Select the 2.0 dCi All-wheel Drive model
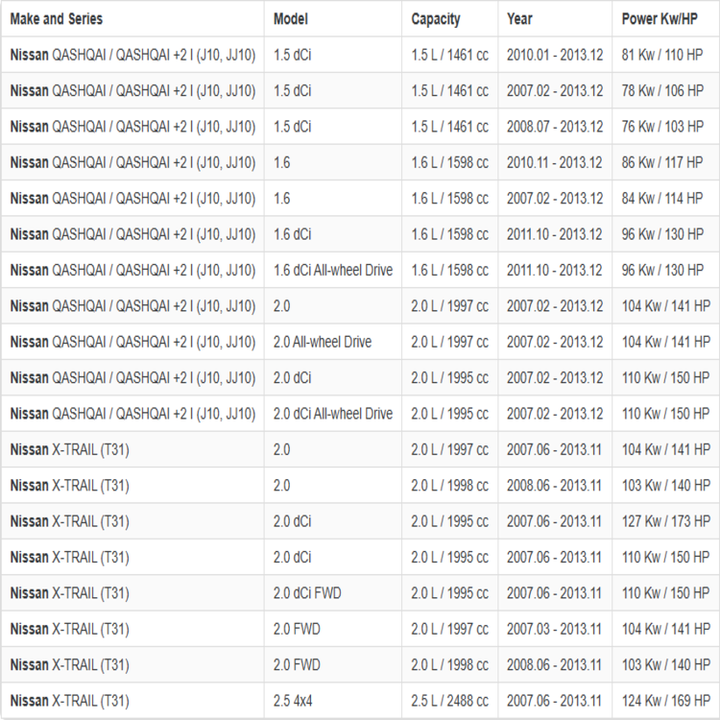Image resolution: width=720 pixels, height=720 pixels. pyautogui.click(x=333, y=414)
